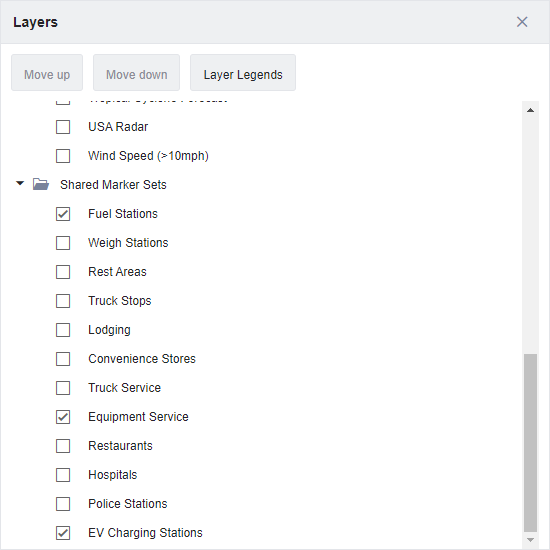Select the Wind Speed (>10mph) text
The width and height of the screenshot is (550, 550).
[x=148, y=156]
